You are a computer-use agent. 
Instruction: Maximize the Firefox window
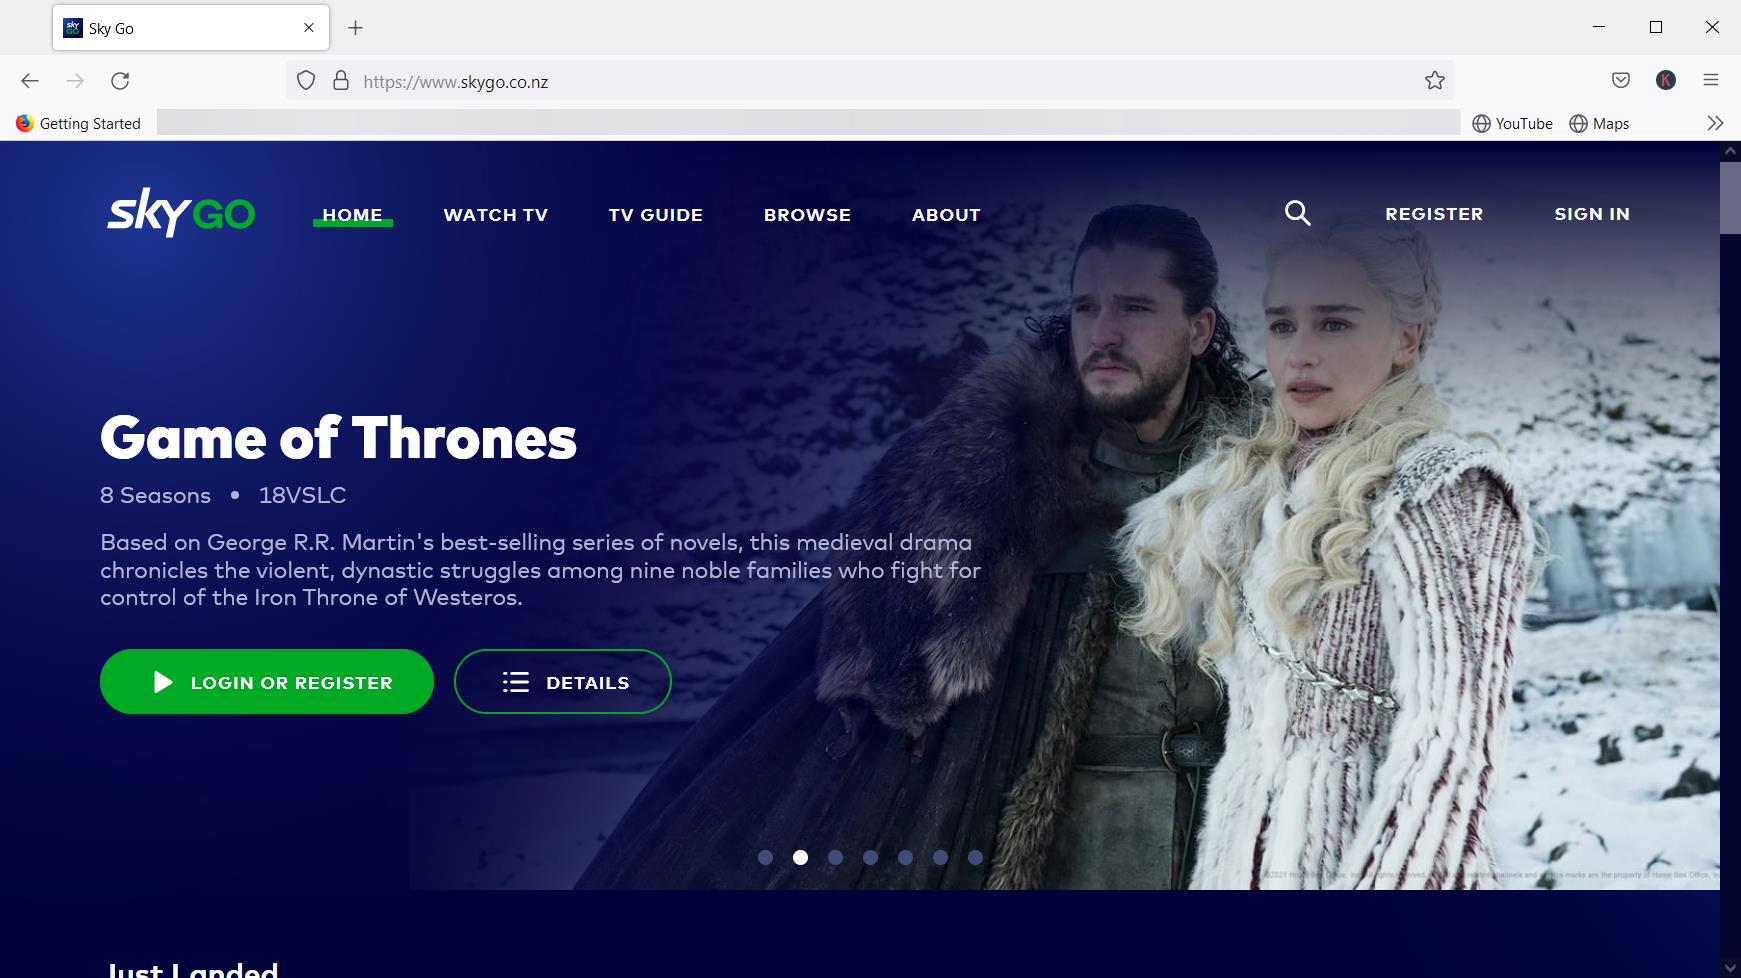(x=1656, y=27)
